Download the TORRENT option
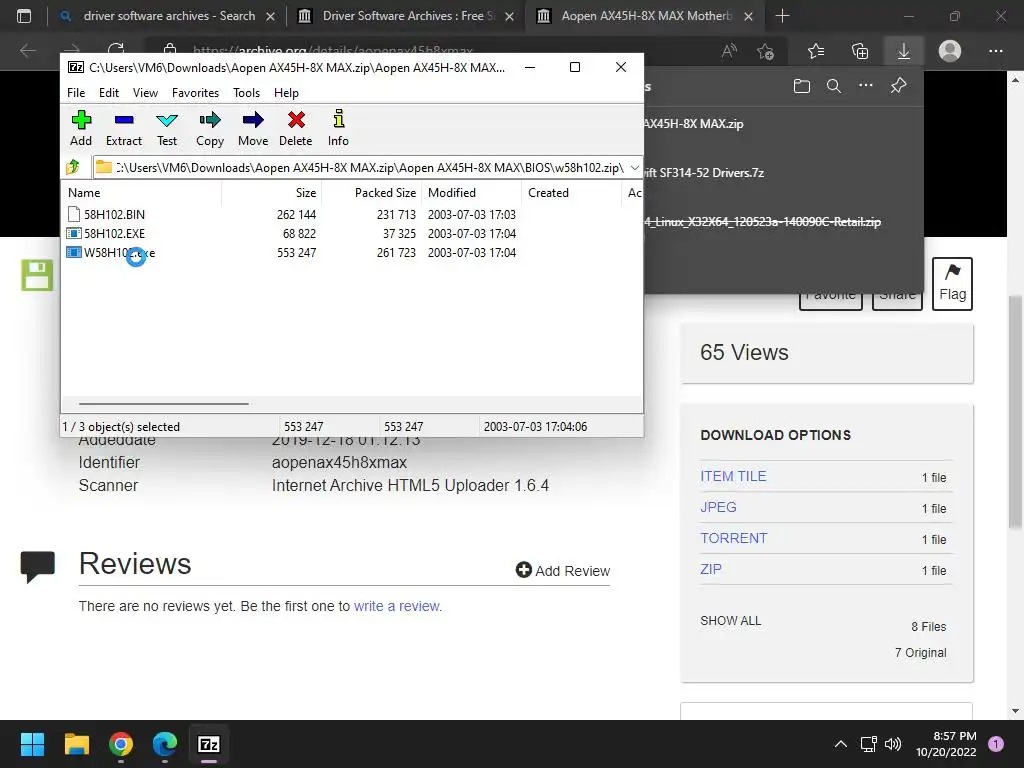1024x768 pixels. (734, 538)
